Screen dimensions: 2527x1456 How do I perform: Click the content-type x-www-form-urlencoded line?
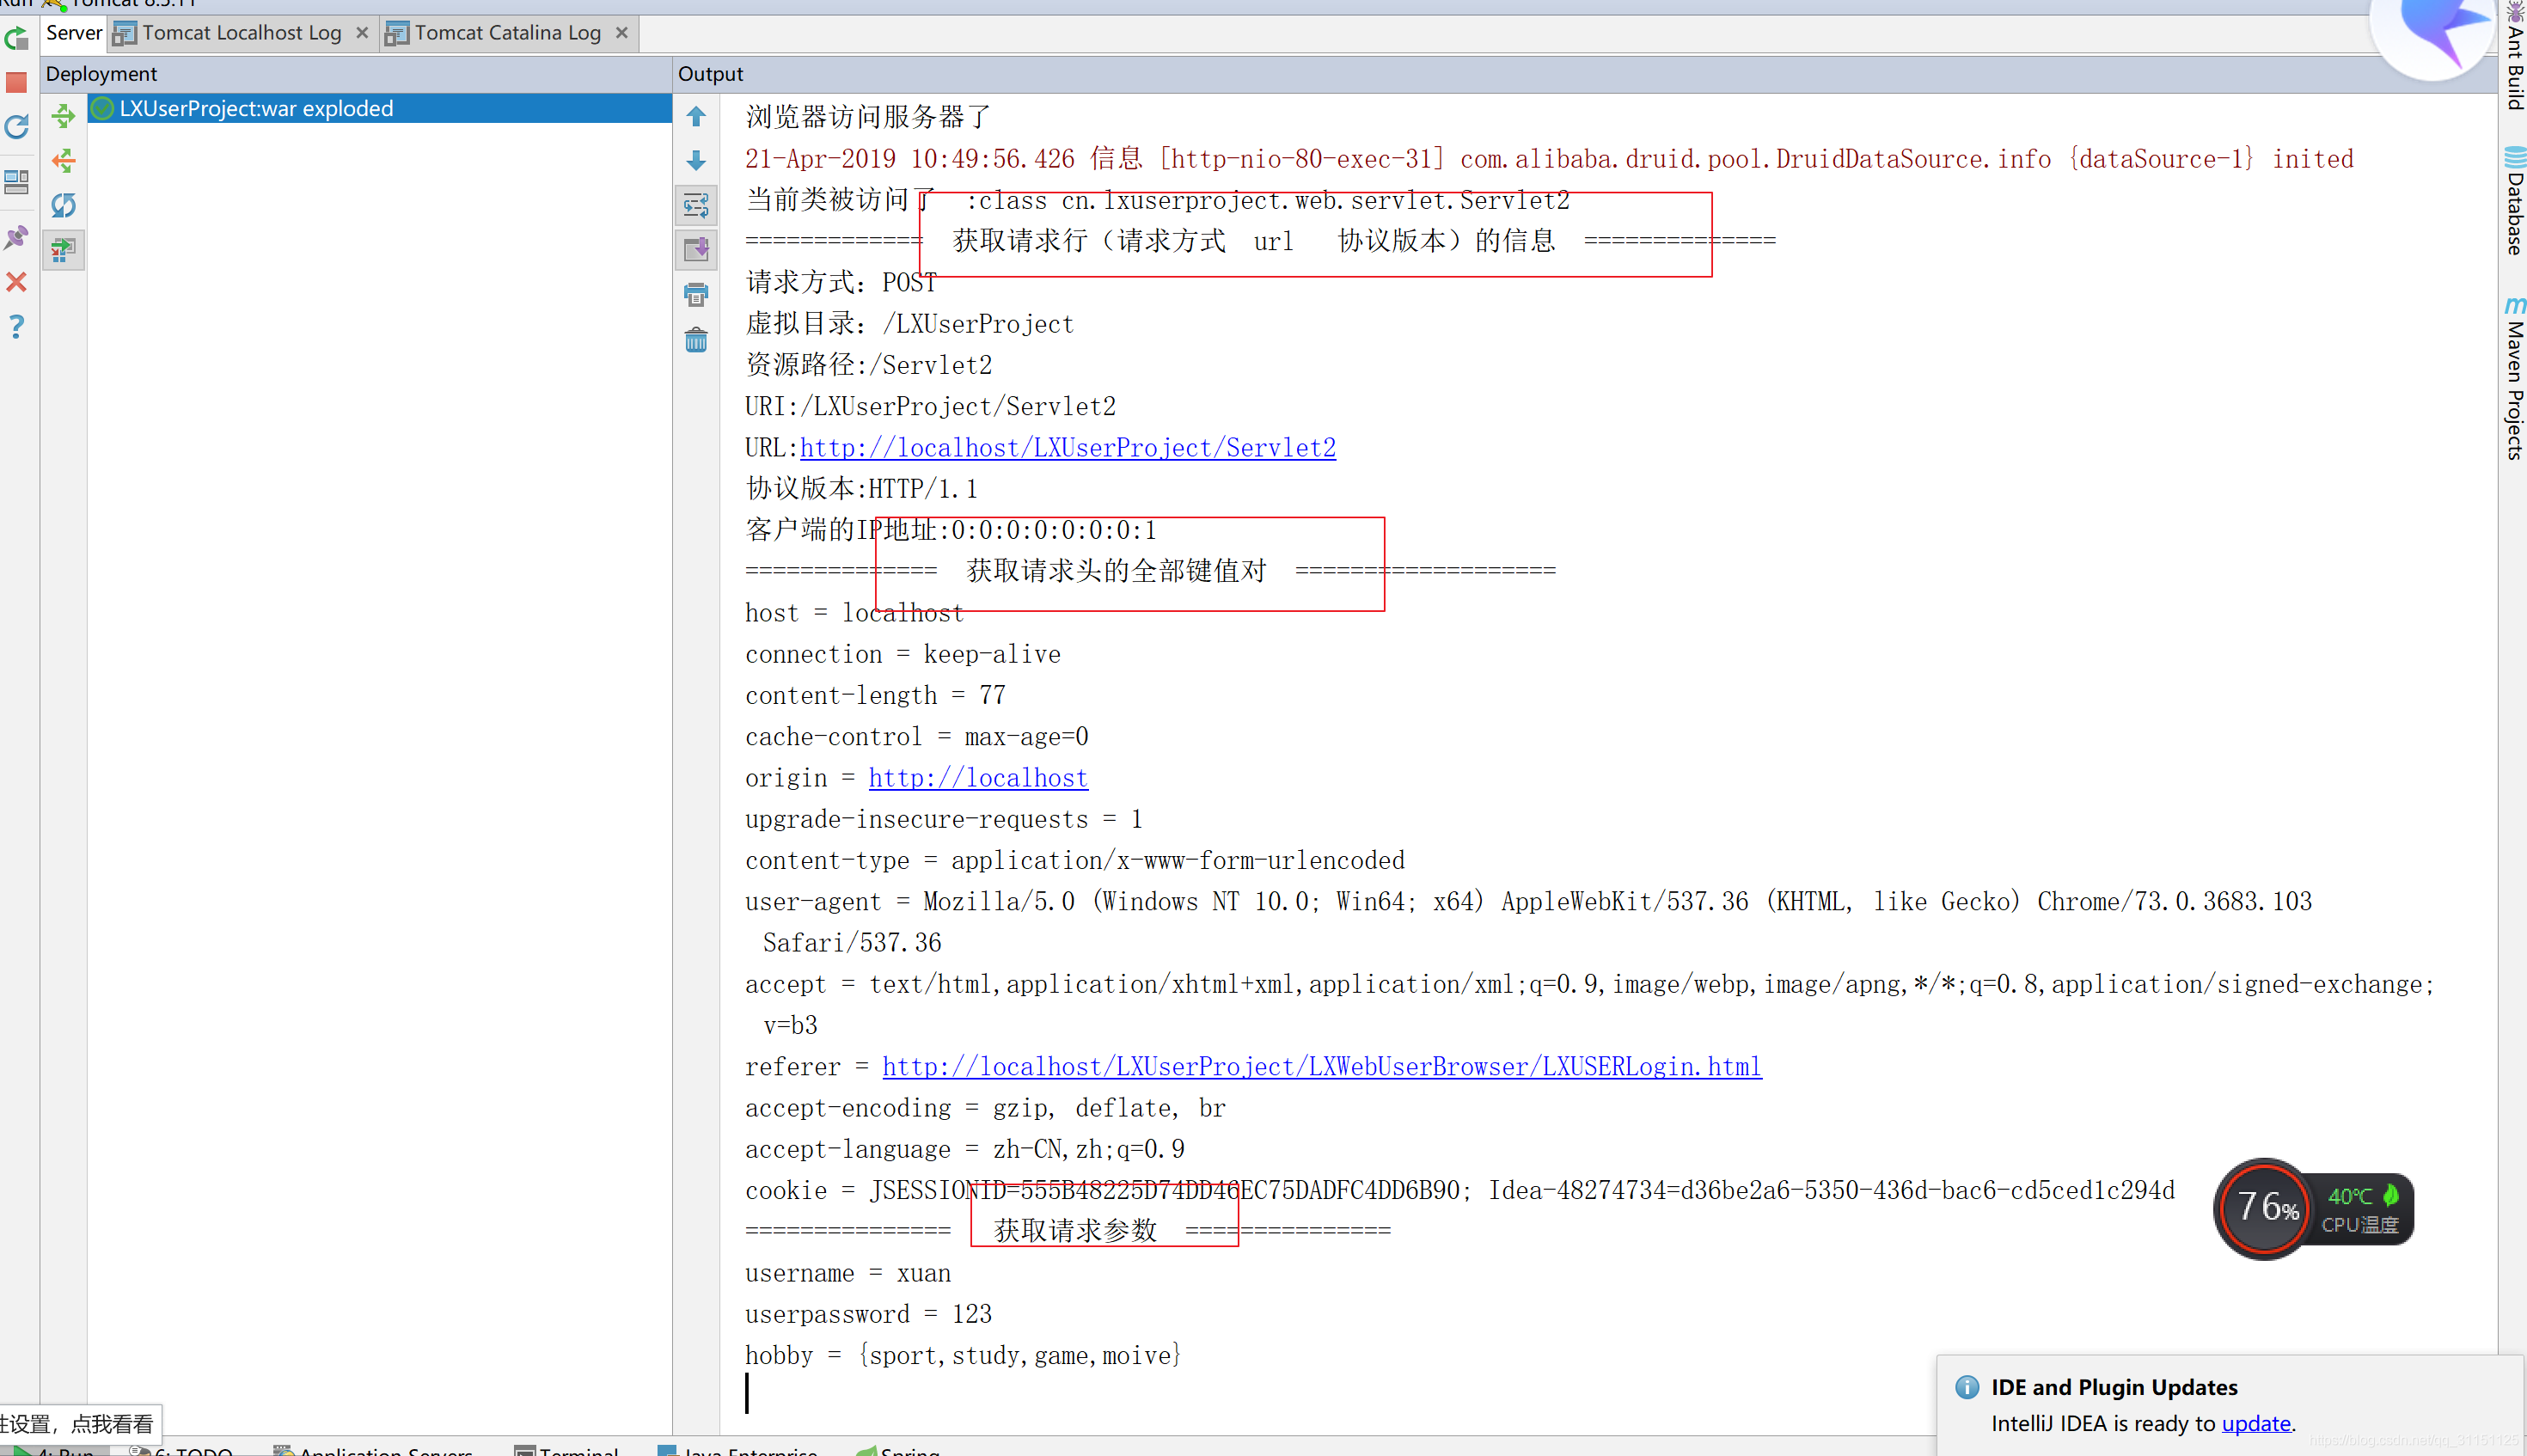point(1075,861)
